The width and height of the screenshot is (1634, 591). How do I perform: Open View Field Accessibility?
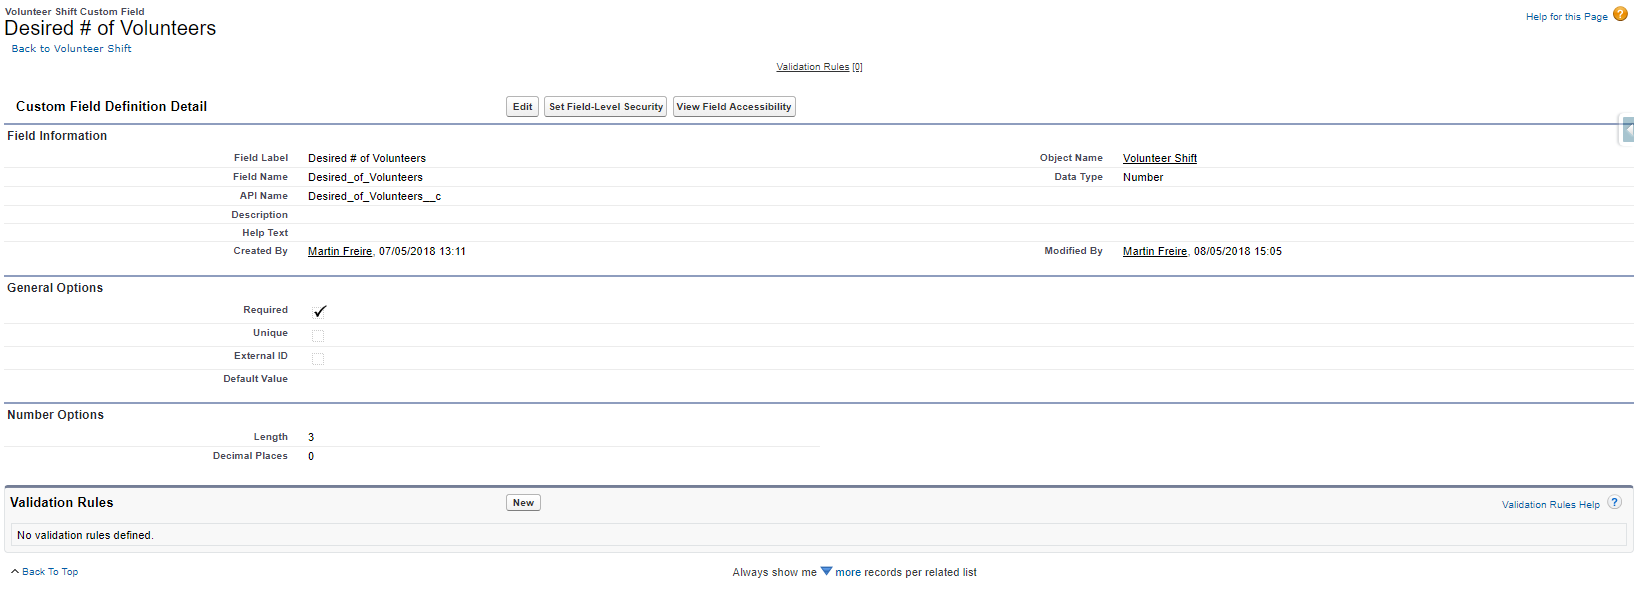(734, 107)
